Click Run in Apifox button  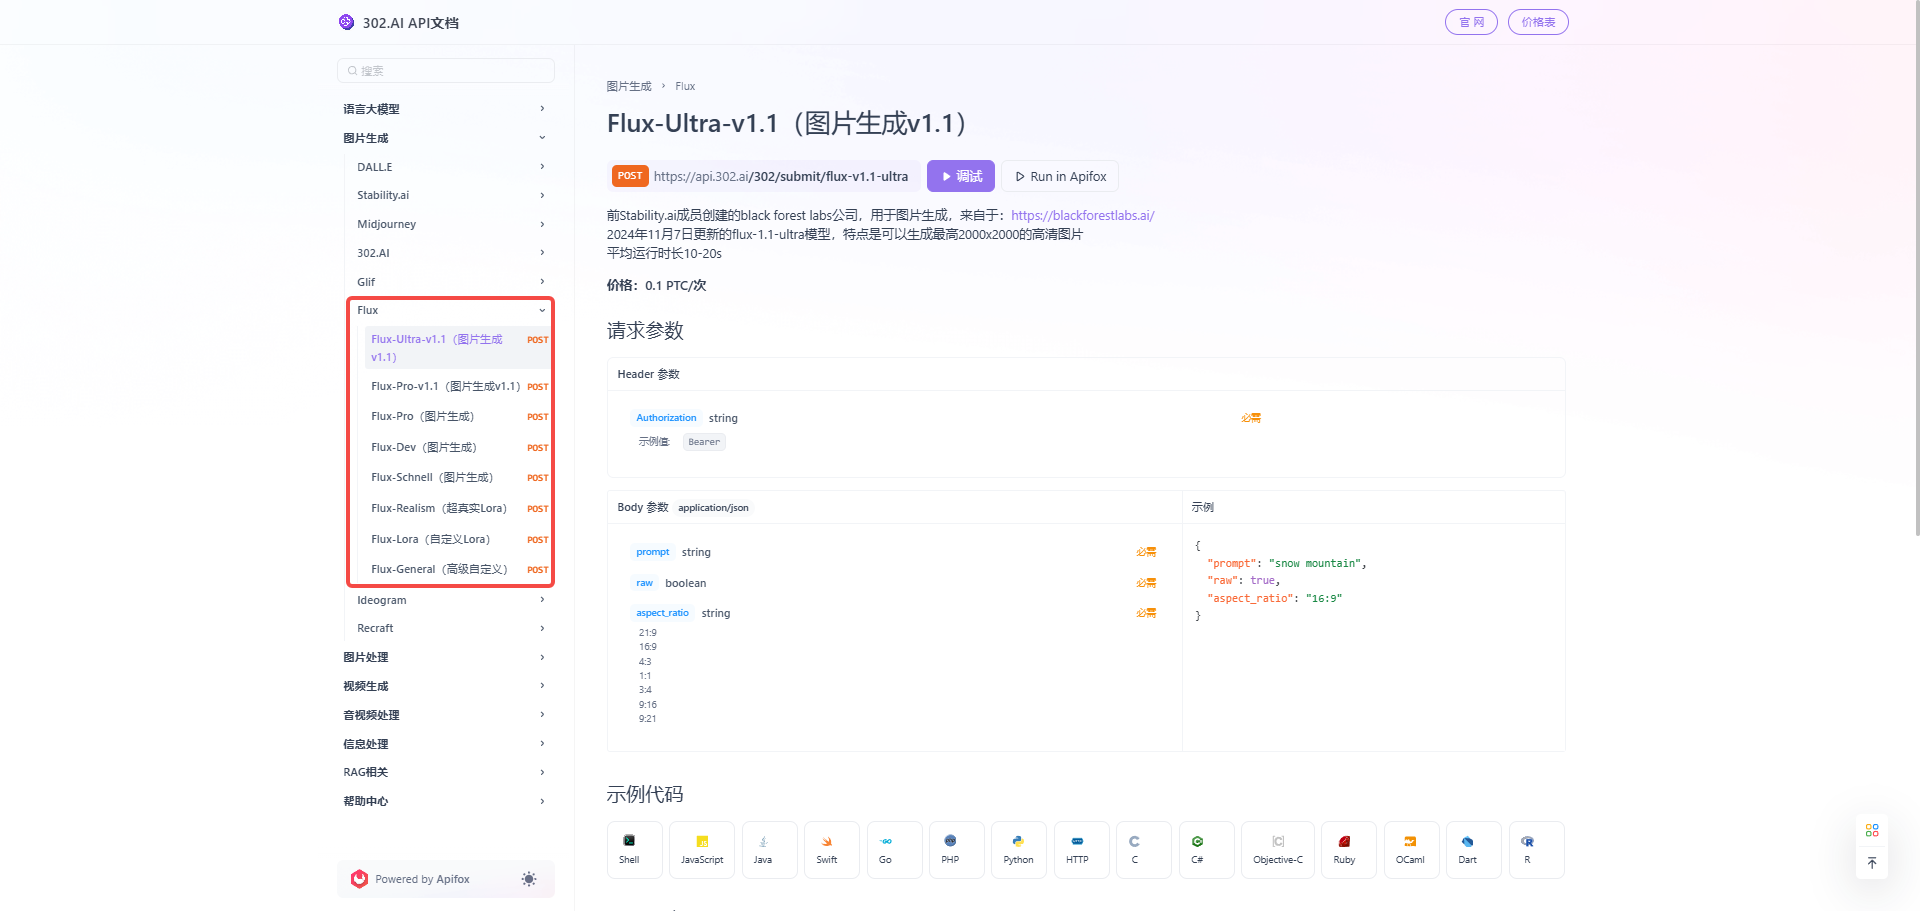(x=1060, y=176)
